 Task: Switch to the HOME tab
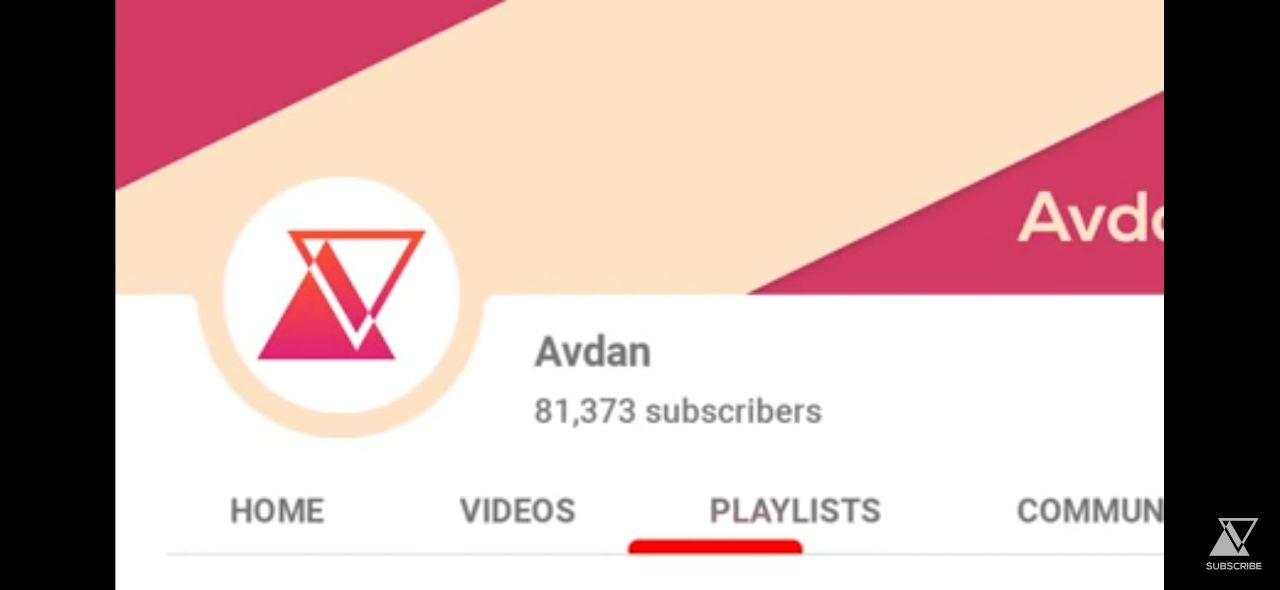coord(277,511)
